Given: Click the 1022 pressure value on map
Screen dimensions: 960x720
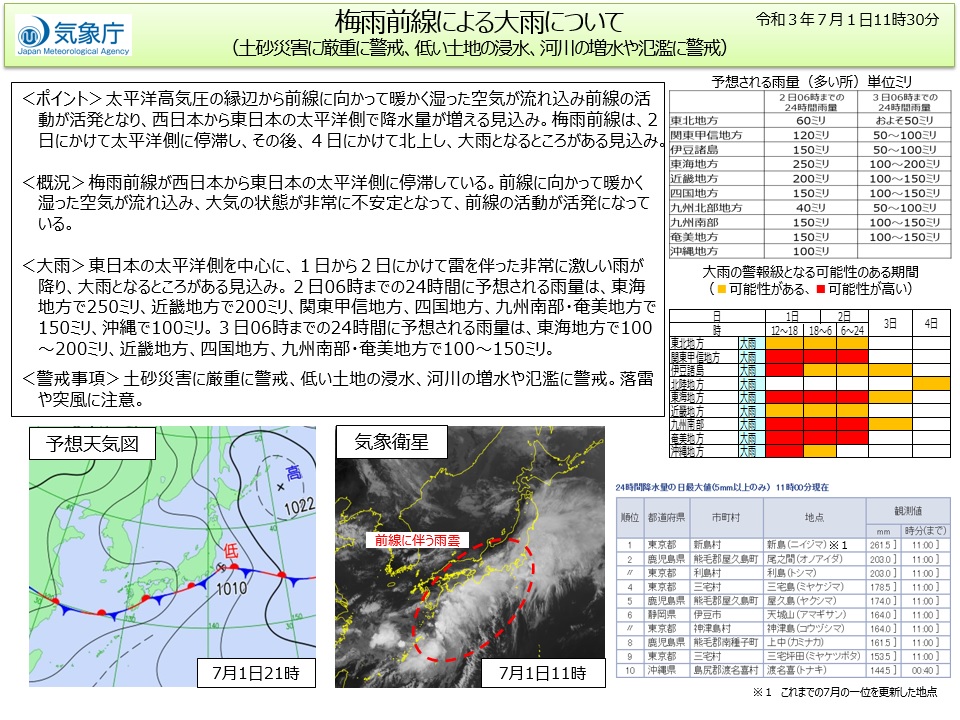Looking at the screenshot, I should 299,506.
